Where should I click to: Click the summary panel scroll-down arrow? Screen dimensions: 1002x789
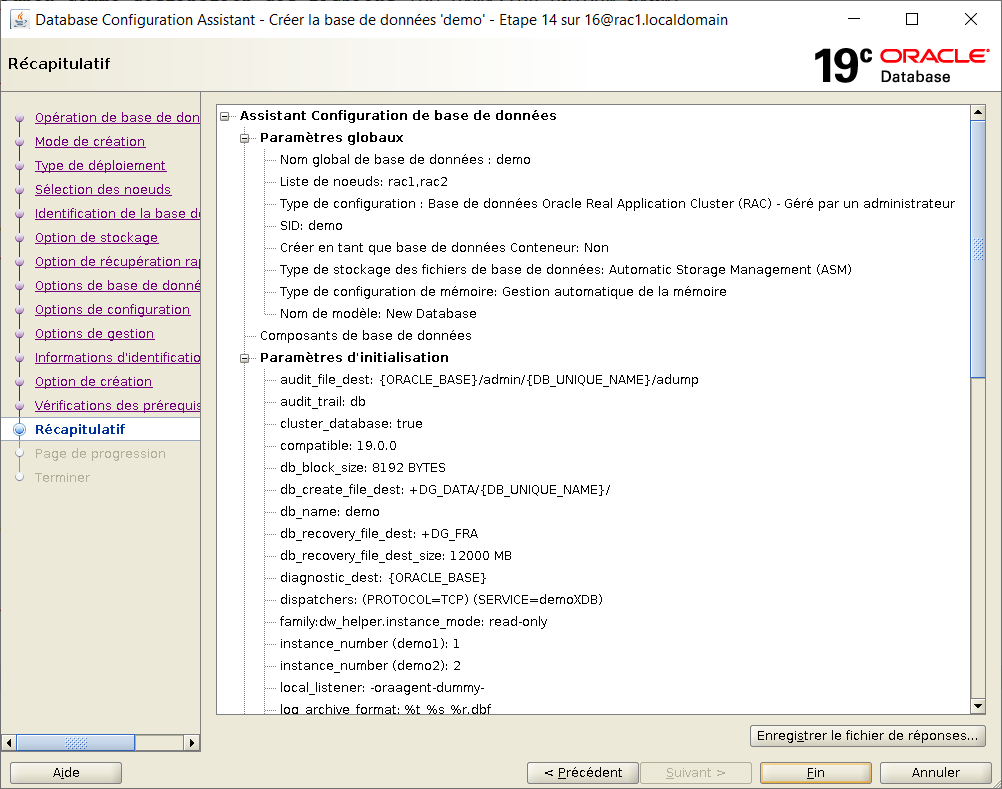978,706
